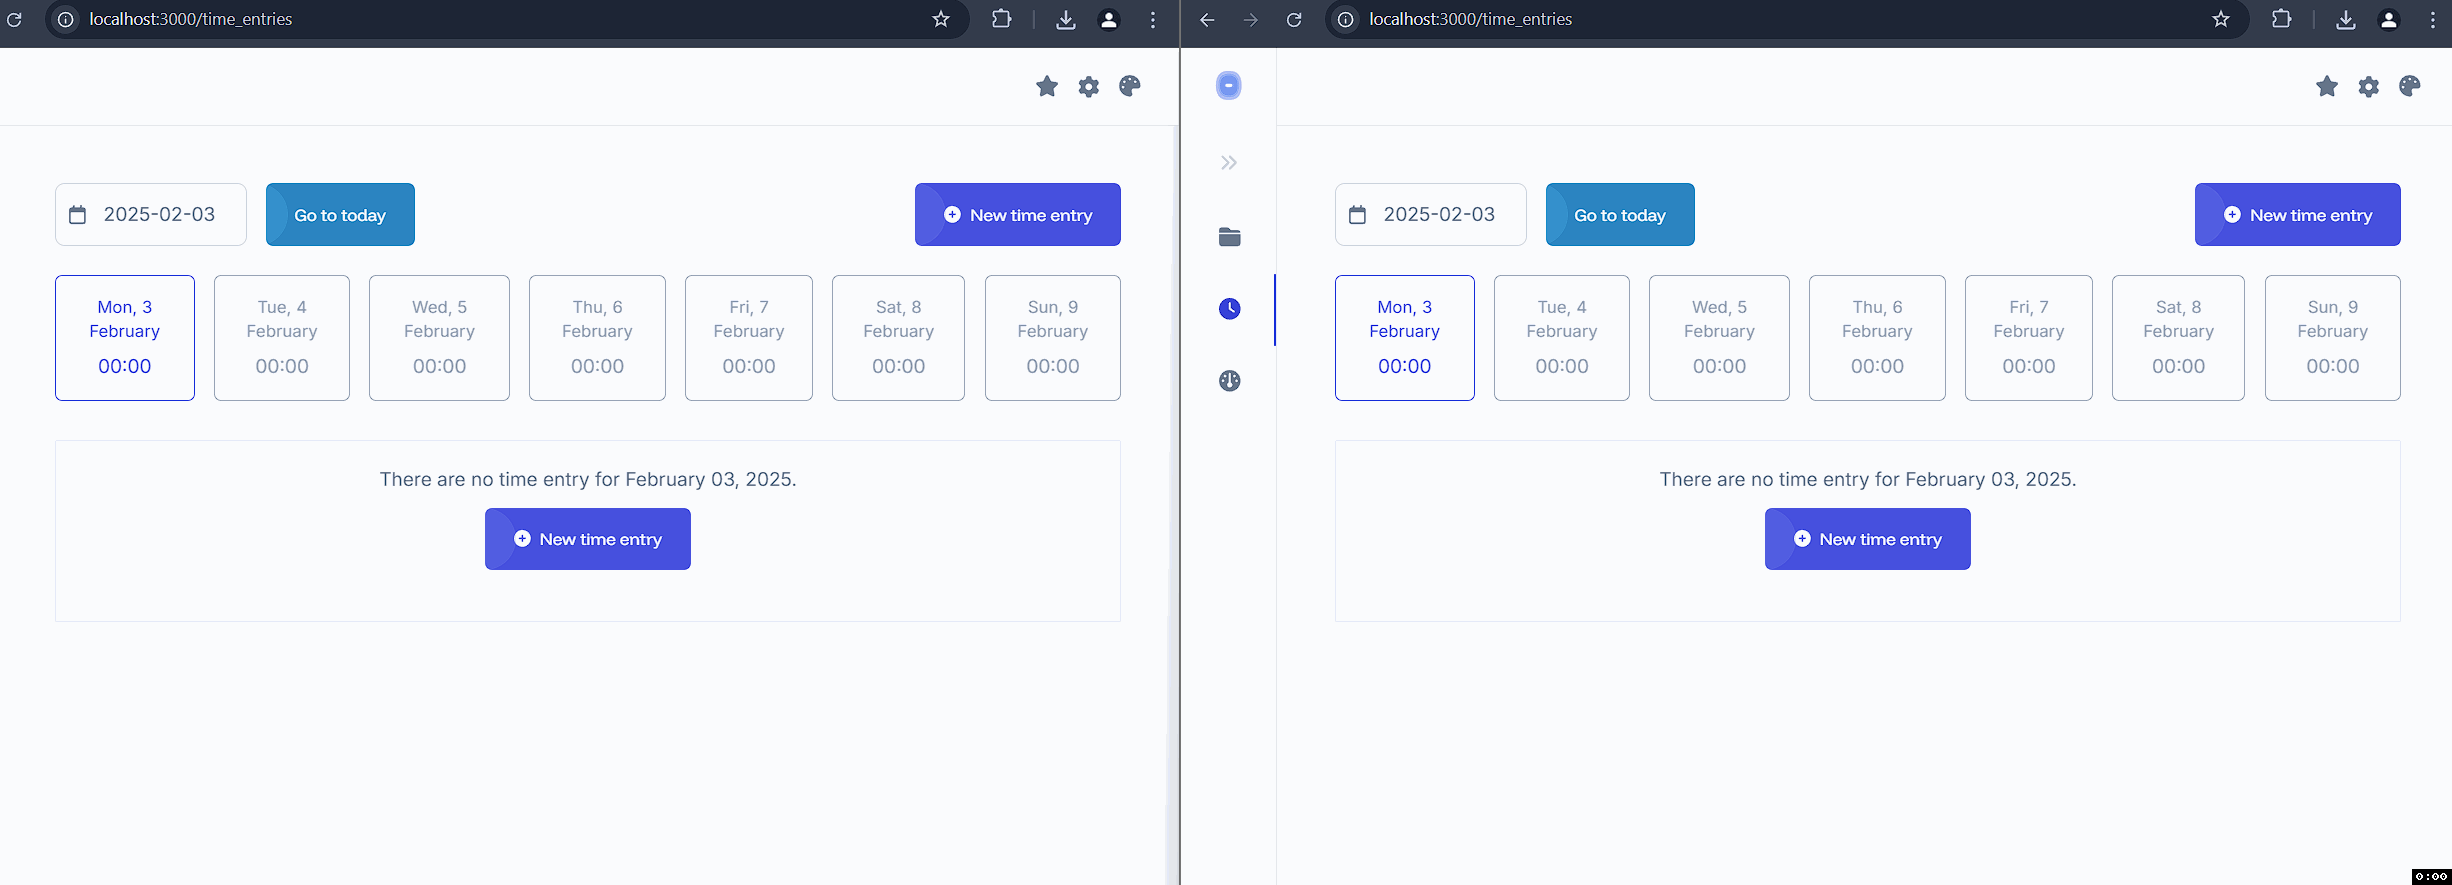Screen dimensions: 2452x885
Task: View site info icon in left address bar
Action: click(66, 19)
